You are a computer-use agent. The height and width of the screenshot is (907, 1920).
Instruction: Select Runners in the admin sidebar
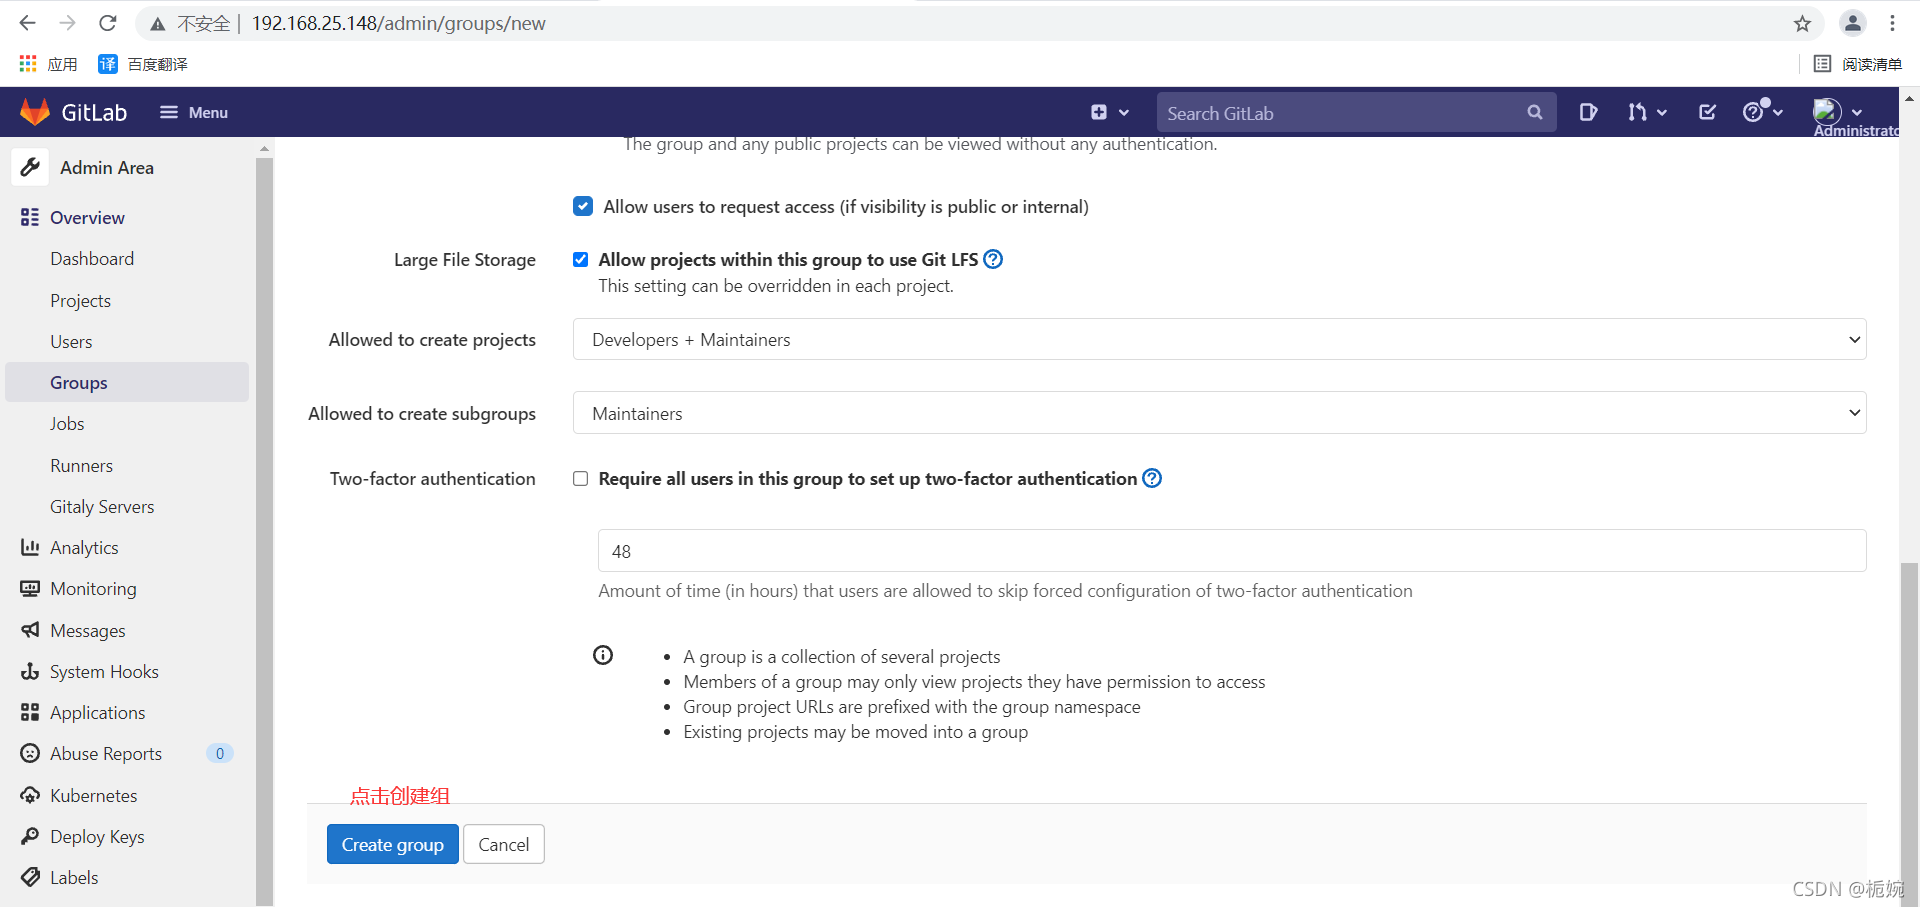(81, 465)
